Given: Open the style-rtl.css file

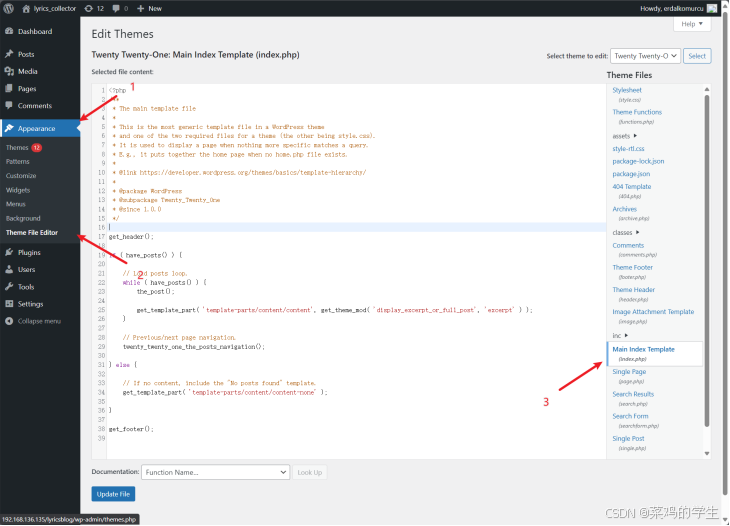Looking at the screenshot, I should (628, 149).
